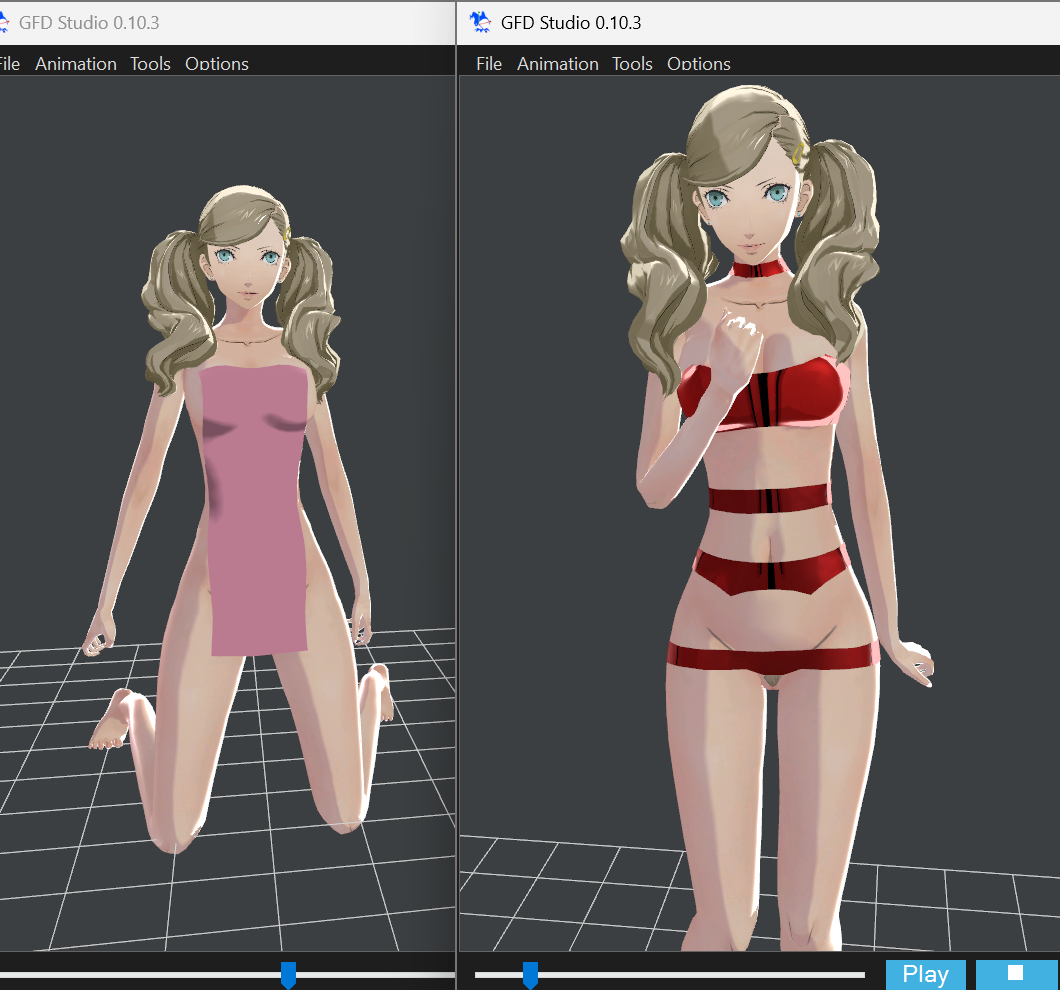The width and height of the screenshot is (1060, 990).
Task: Open Options menu in right GFD Studio window
Action: tap(698, 64)
